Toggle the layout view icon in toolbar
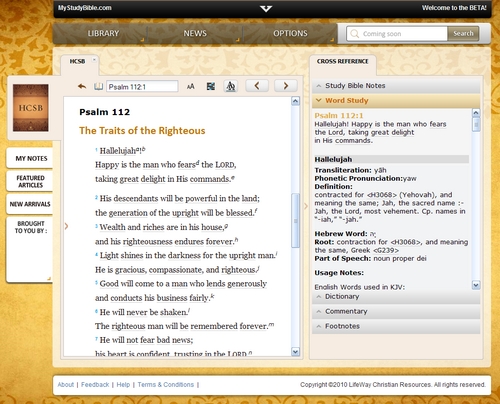This screenshot has width=500, height=404. [211, 87]
